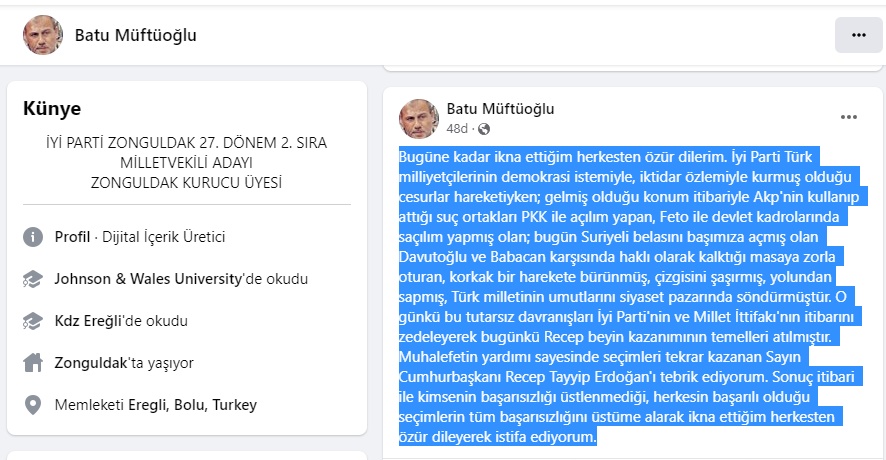Click the Künye section heading
This screenshot has width=886, height=460.
52,109
